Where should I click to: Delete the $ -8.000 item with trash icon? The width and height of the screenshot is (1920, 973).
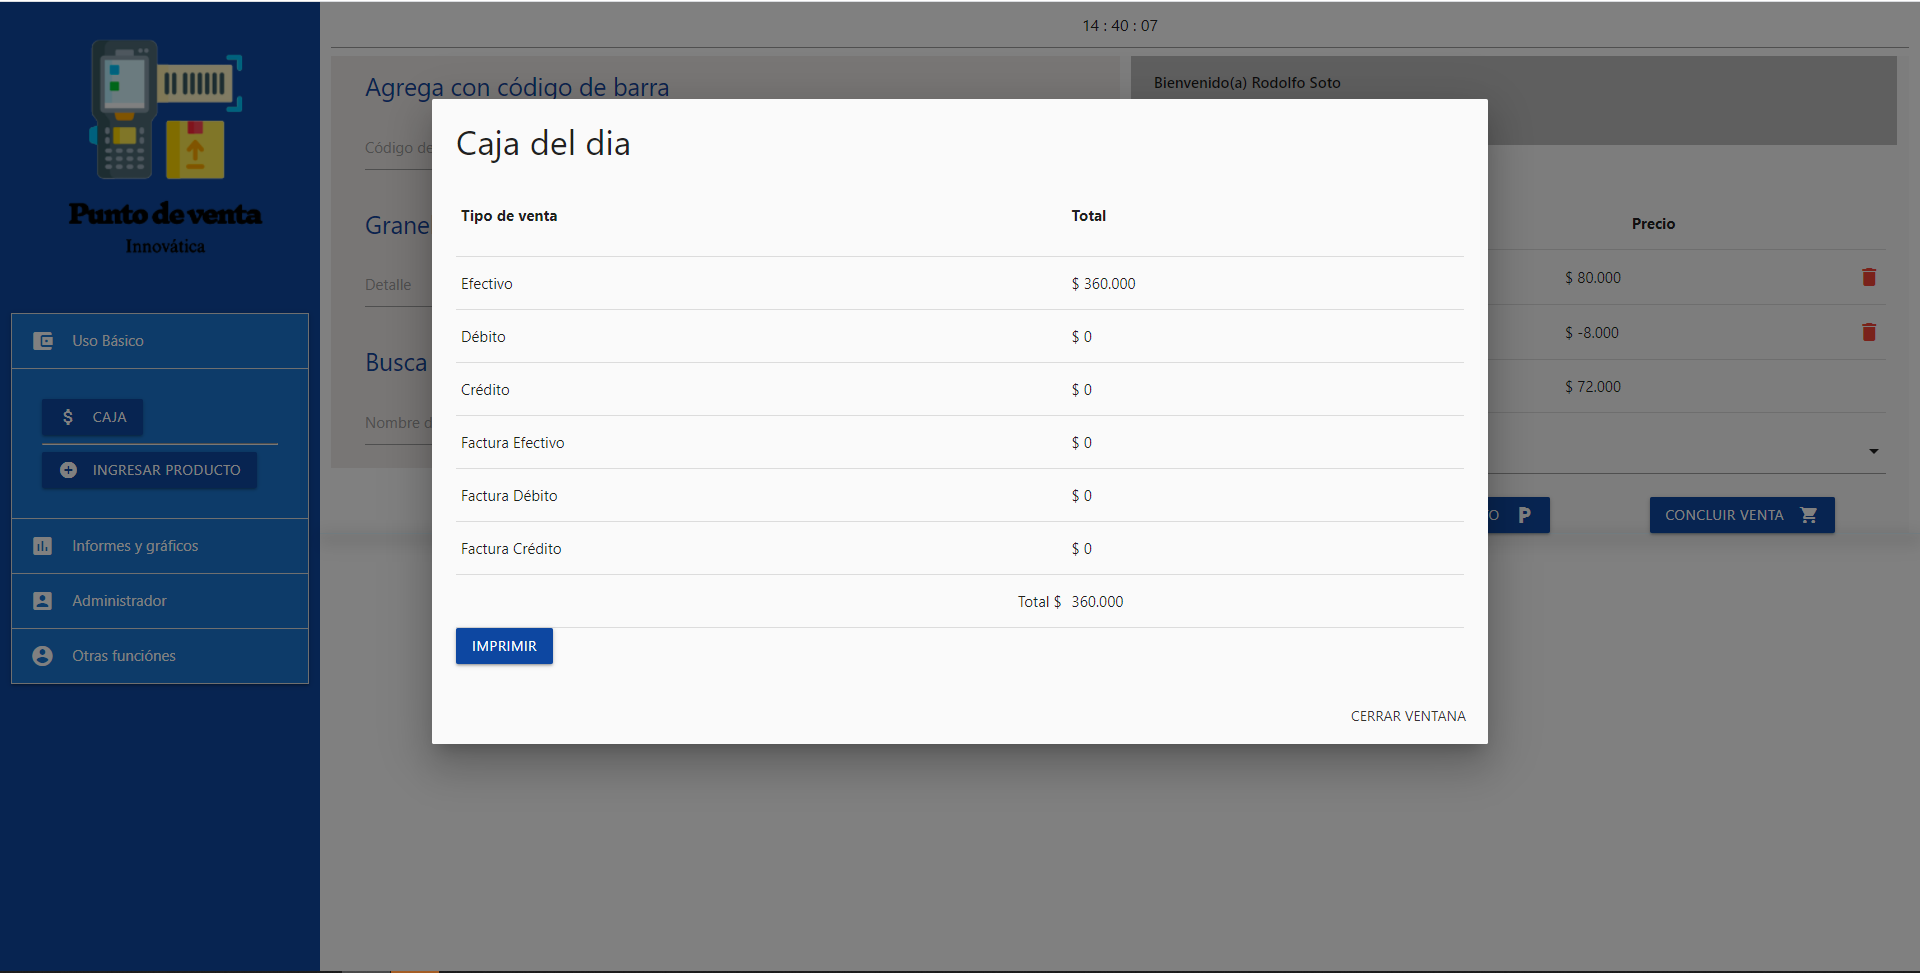point(1868,333)
